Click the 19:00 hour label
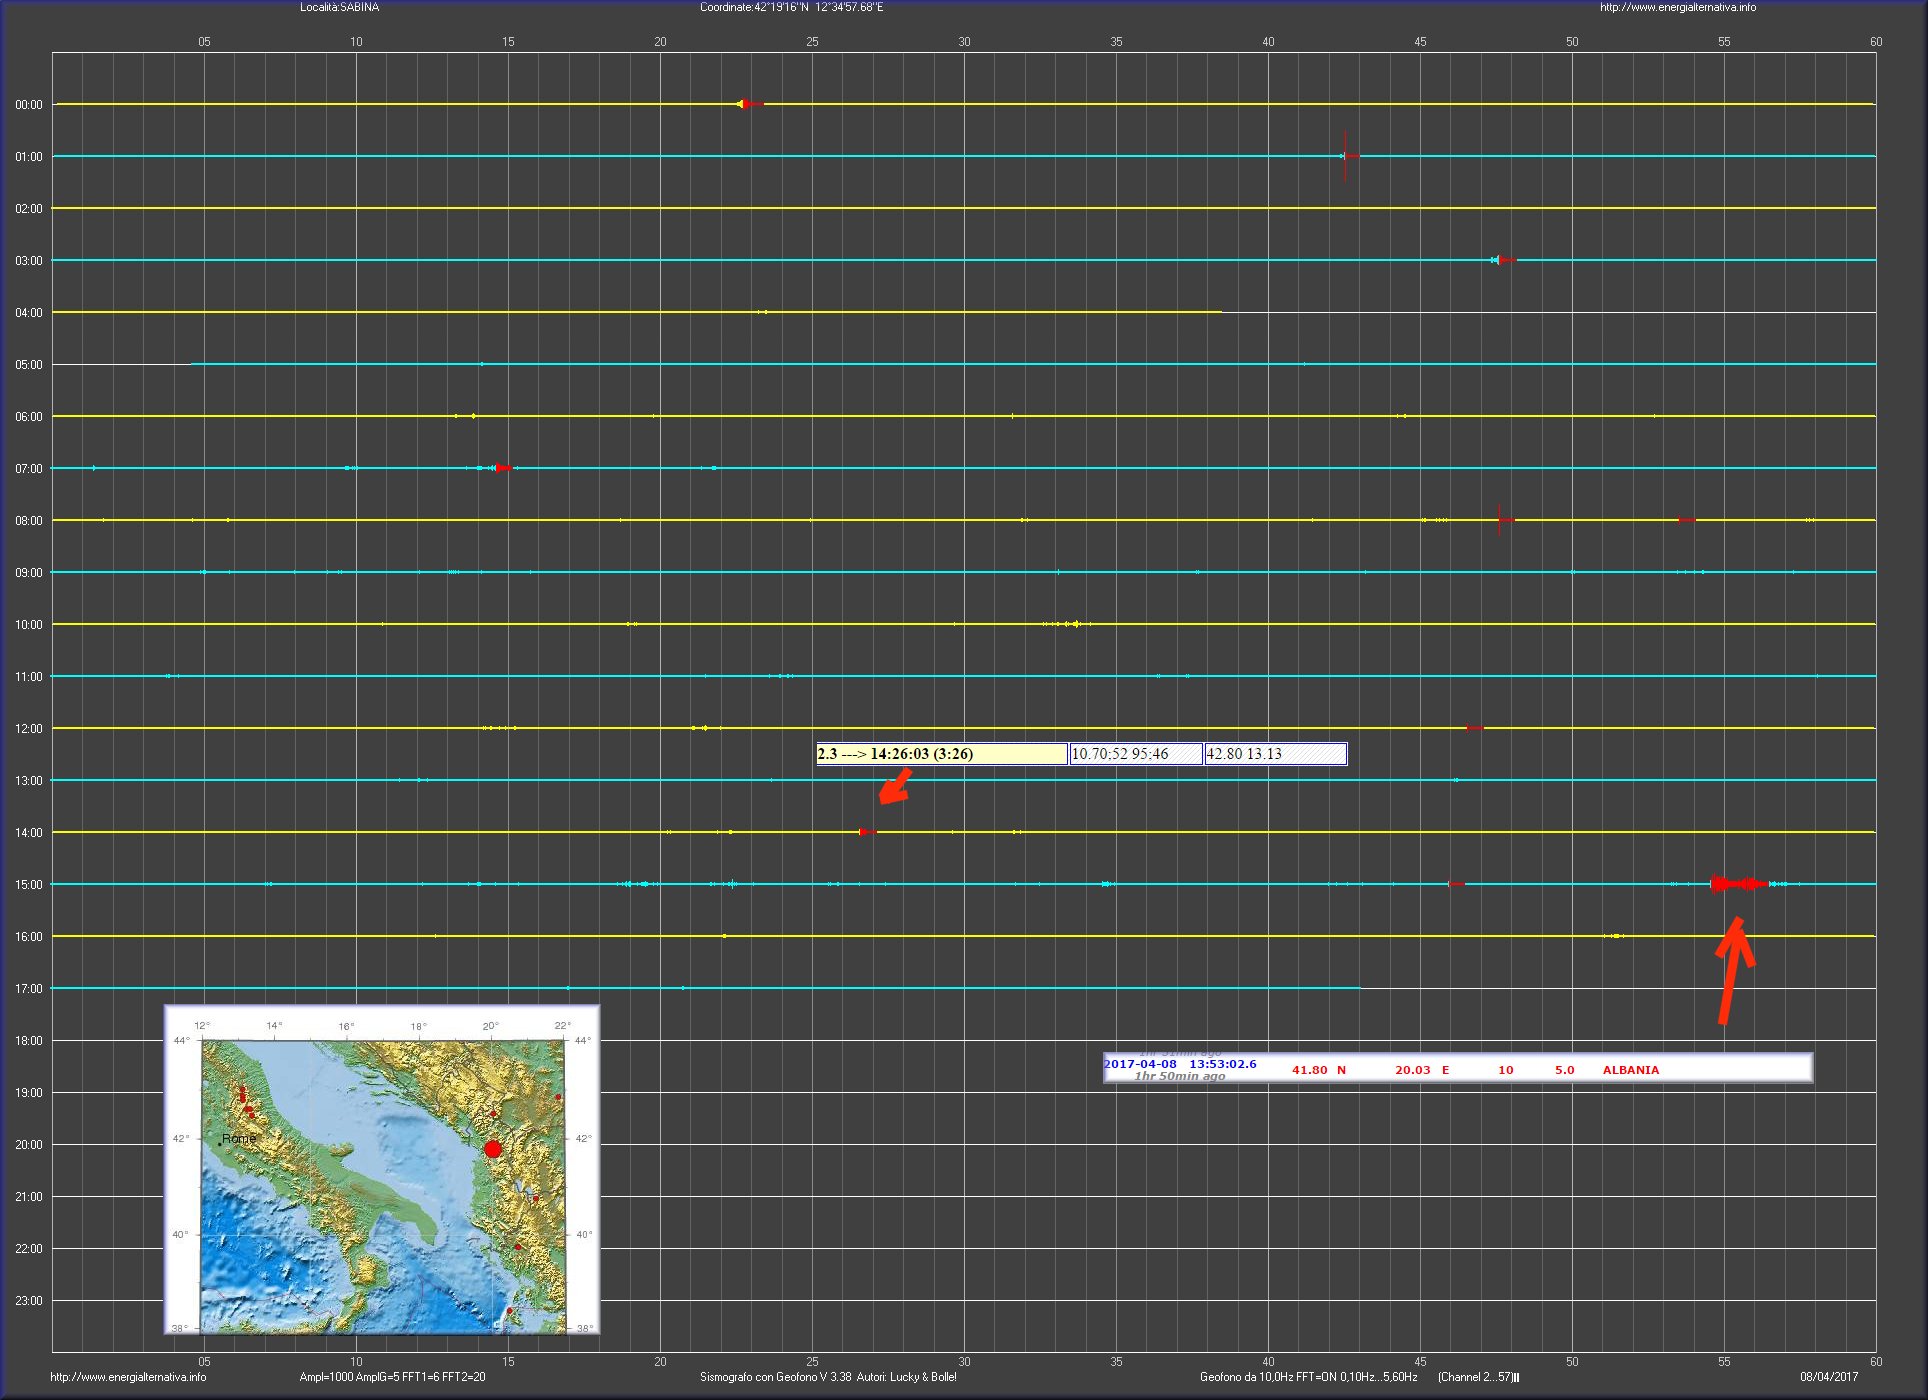This screenshot has width=1928, height=1400. tap(29, 1093)
